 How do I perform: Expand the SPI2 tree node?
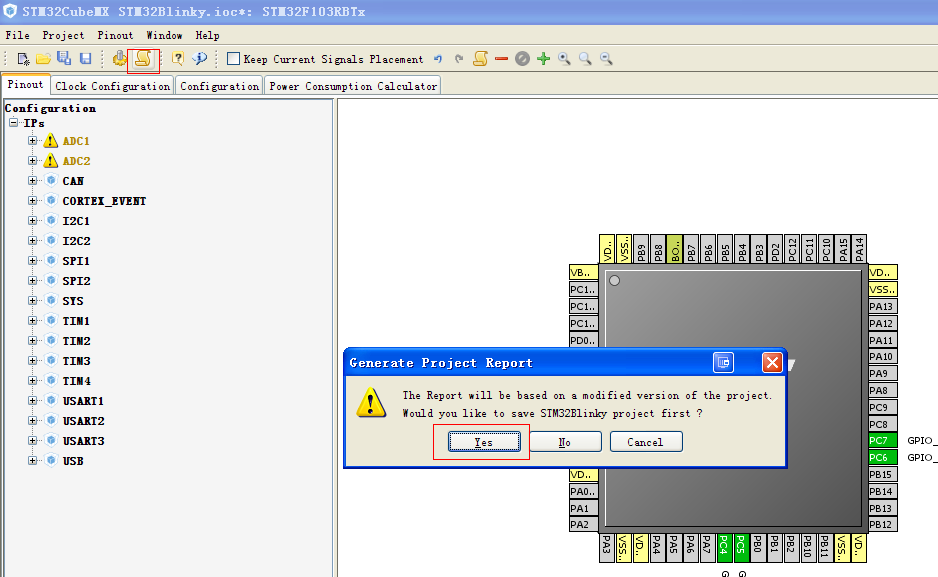[32, 280]
